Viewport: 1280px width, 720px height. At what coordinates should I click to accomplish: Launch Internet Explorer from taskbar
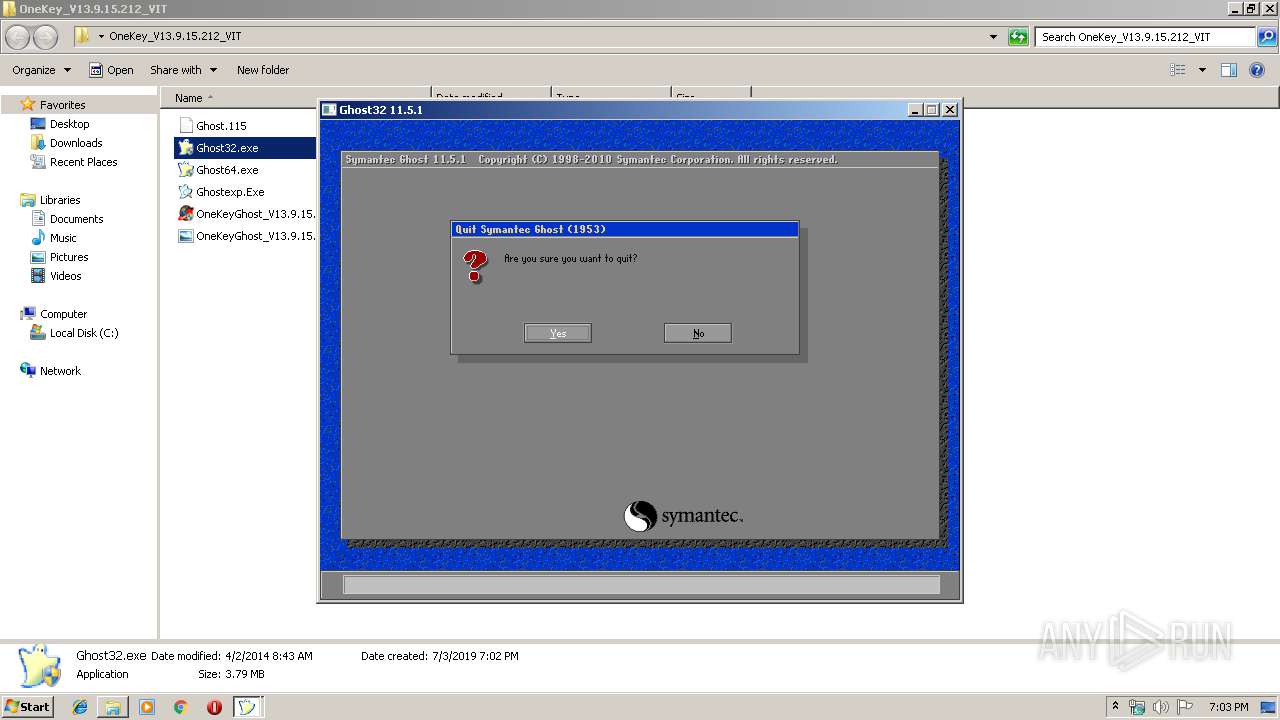pyautogui.click(x=80, y=707)
